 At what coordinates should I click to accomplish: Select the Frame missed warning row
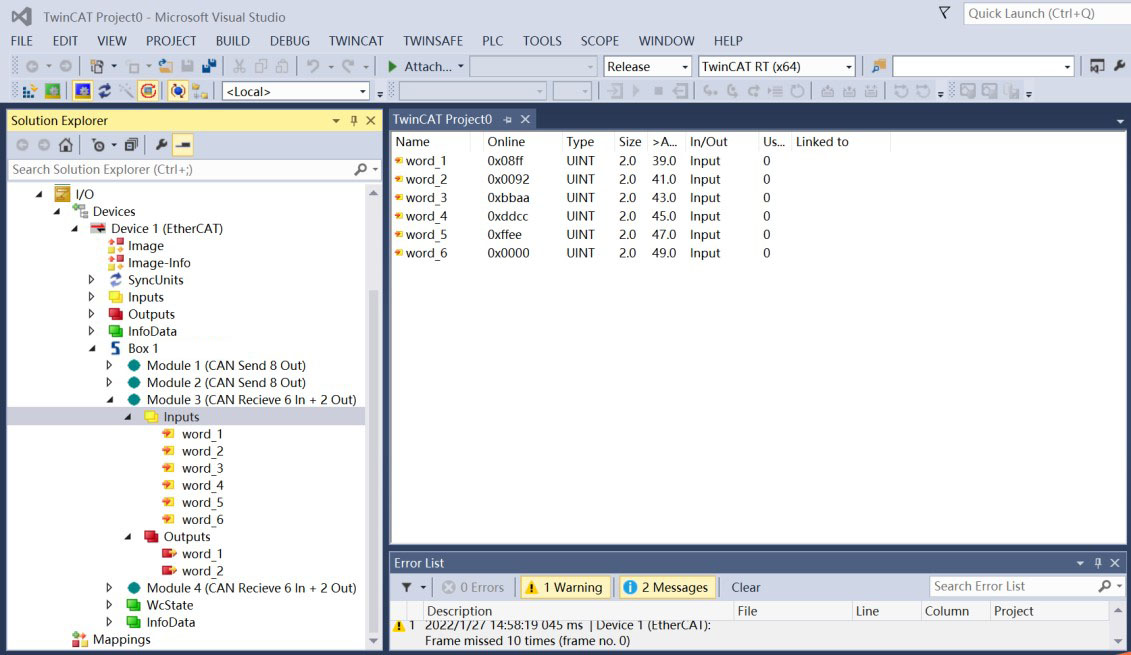pyautogui.click(x=568, y=633)
